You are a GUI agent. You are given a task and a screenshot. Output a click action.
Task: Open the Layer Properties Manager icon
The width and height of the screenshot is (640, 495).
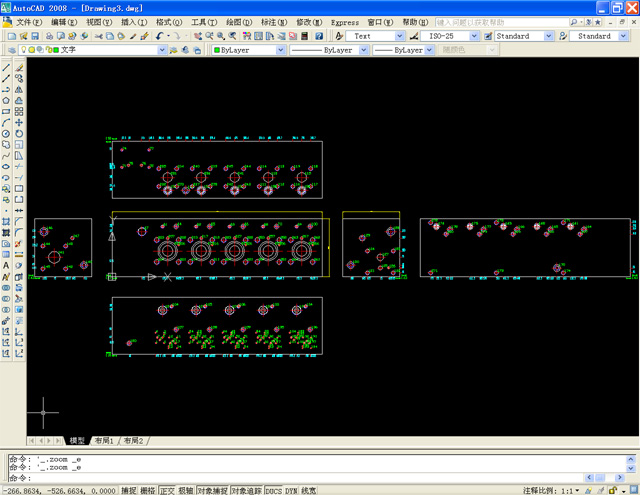tap(12, 50)
